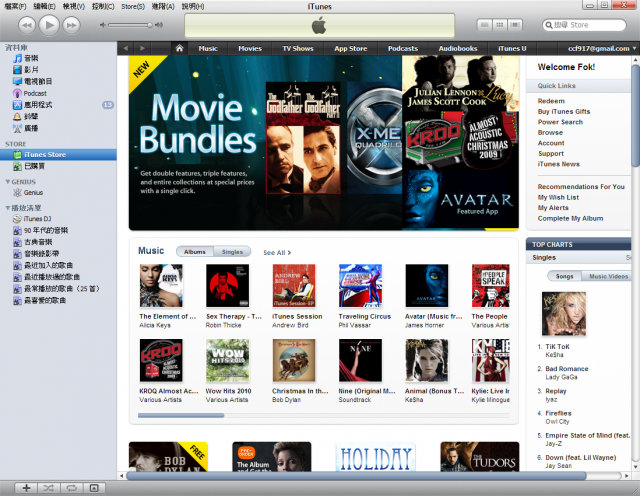Click the Store search field
The image size is (641, 496).
pyautogui.click(x=584, y=25)
